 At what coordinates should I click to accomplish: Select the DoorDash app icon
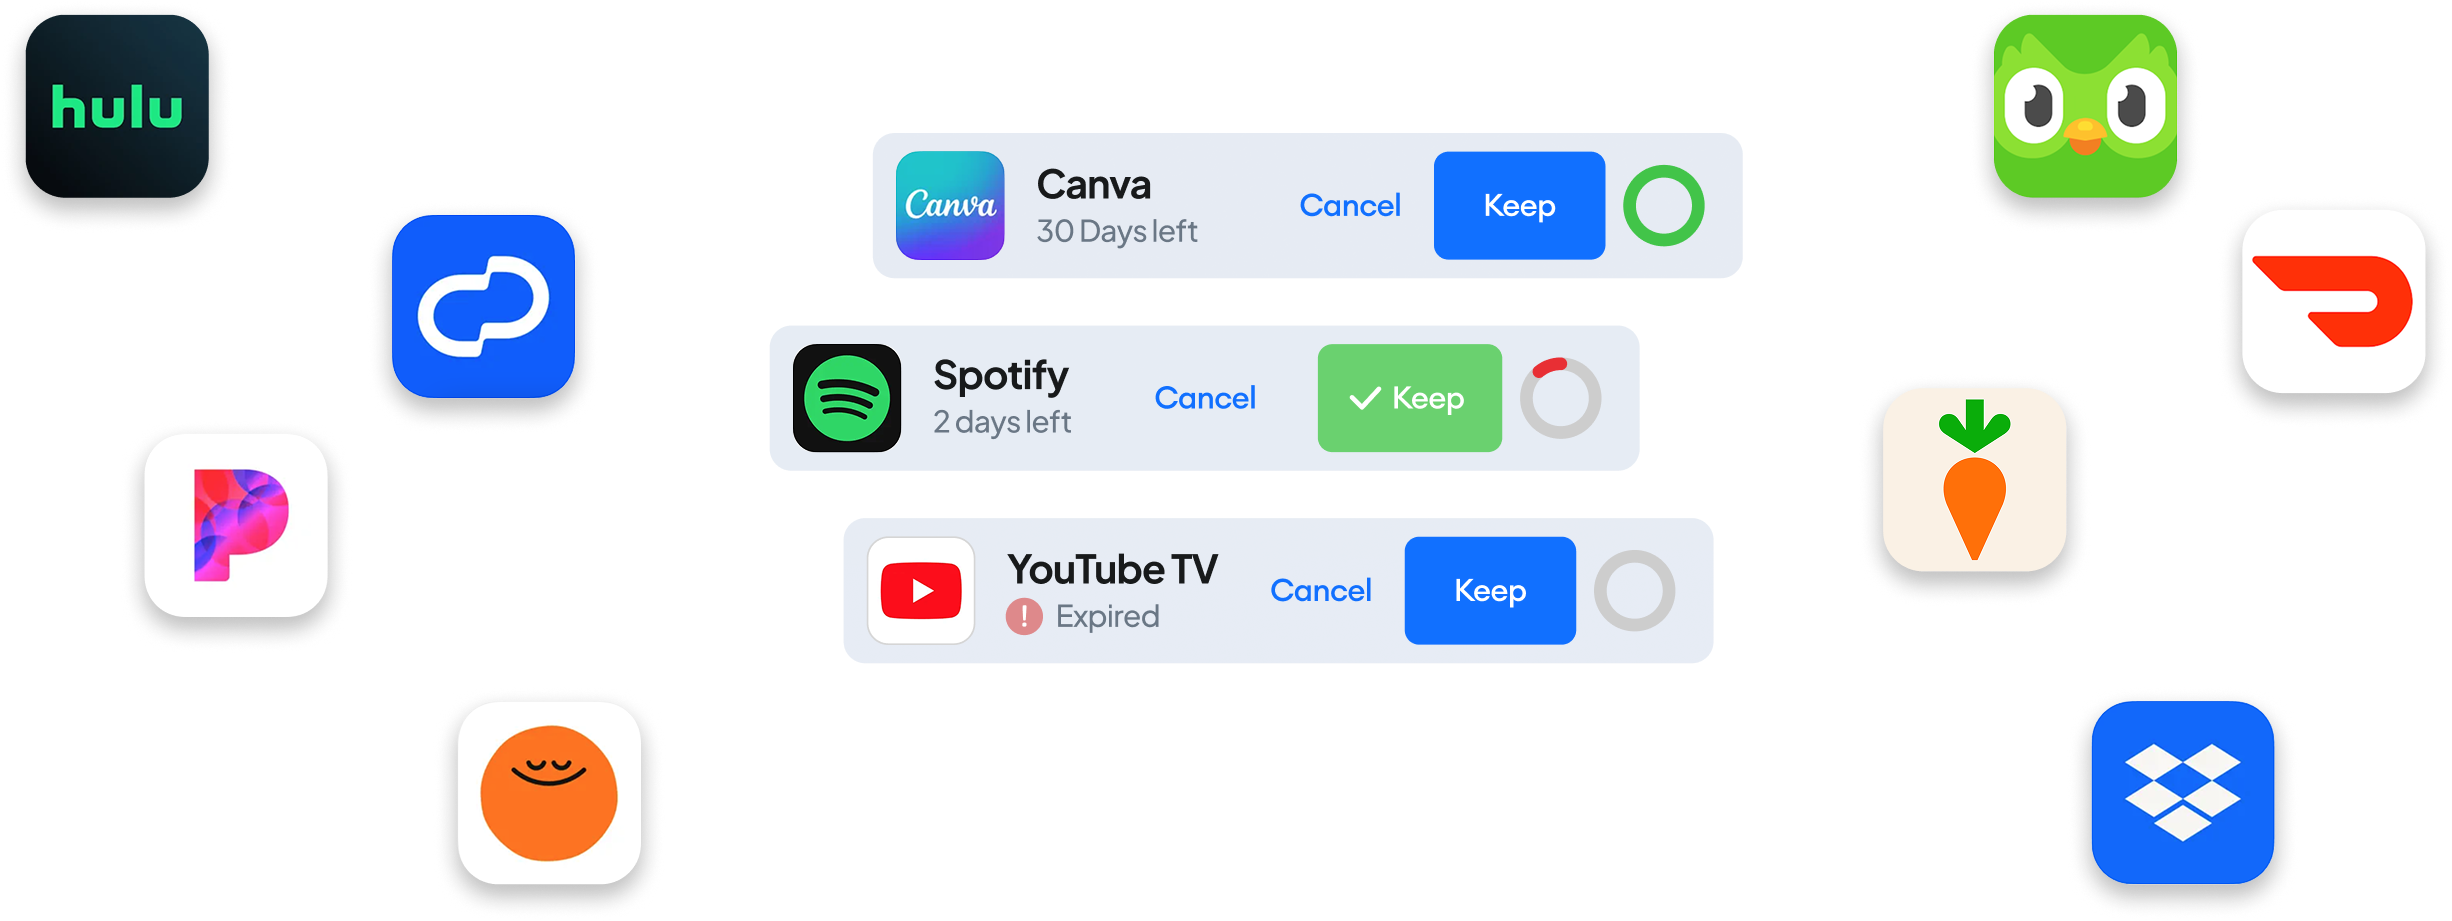coord(2333,301)
